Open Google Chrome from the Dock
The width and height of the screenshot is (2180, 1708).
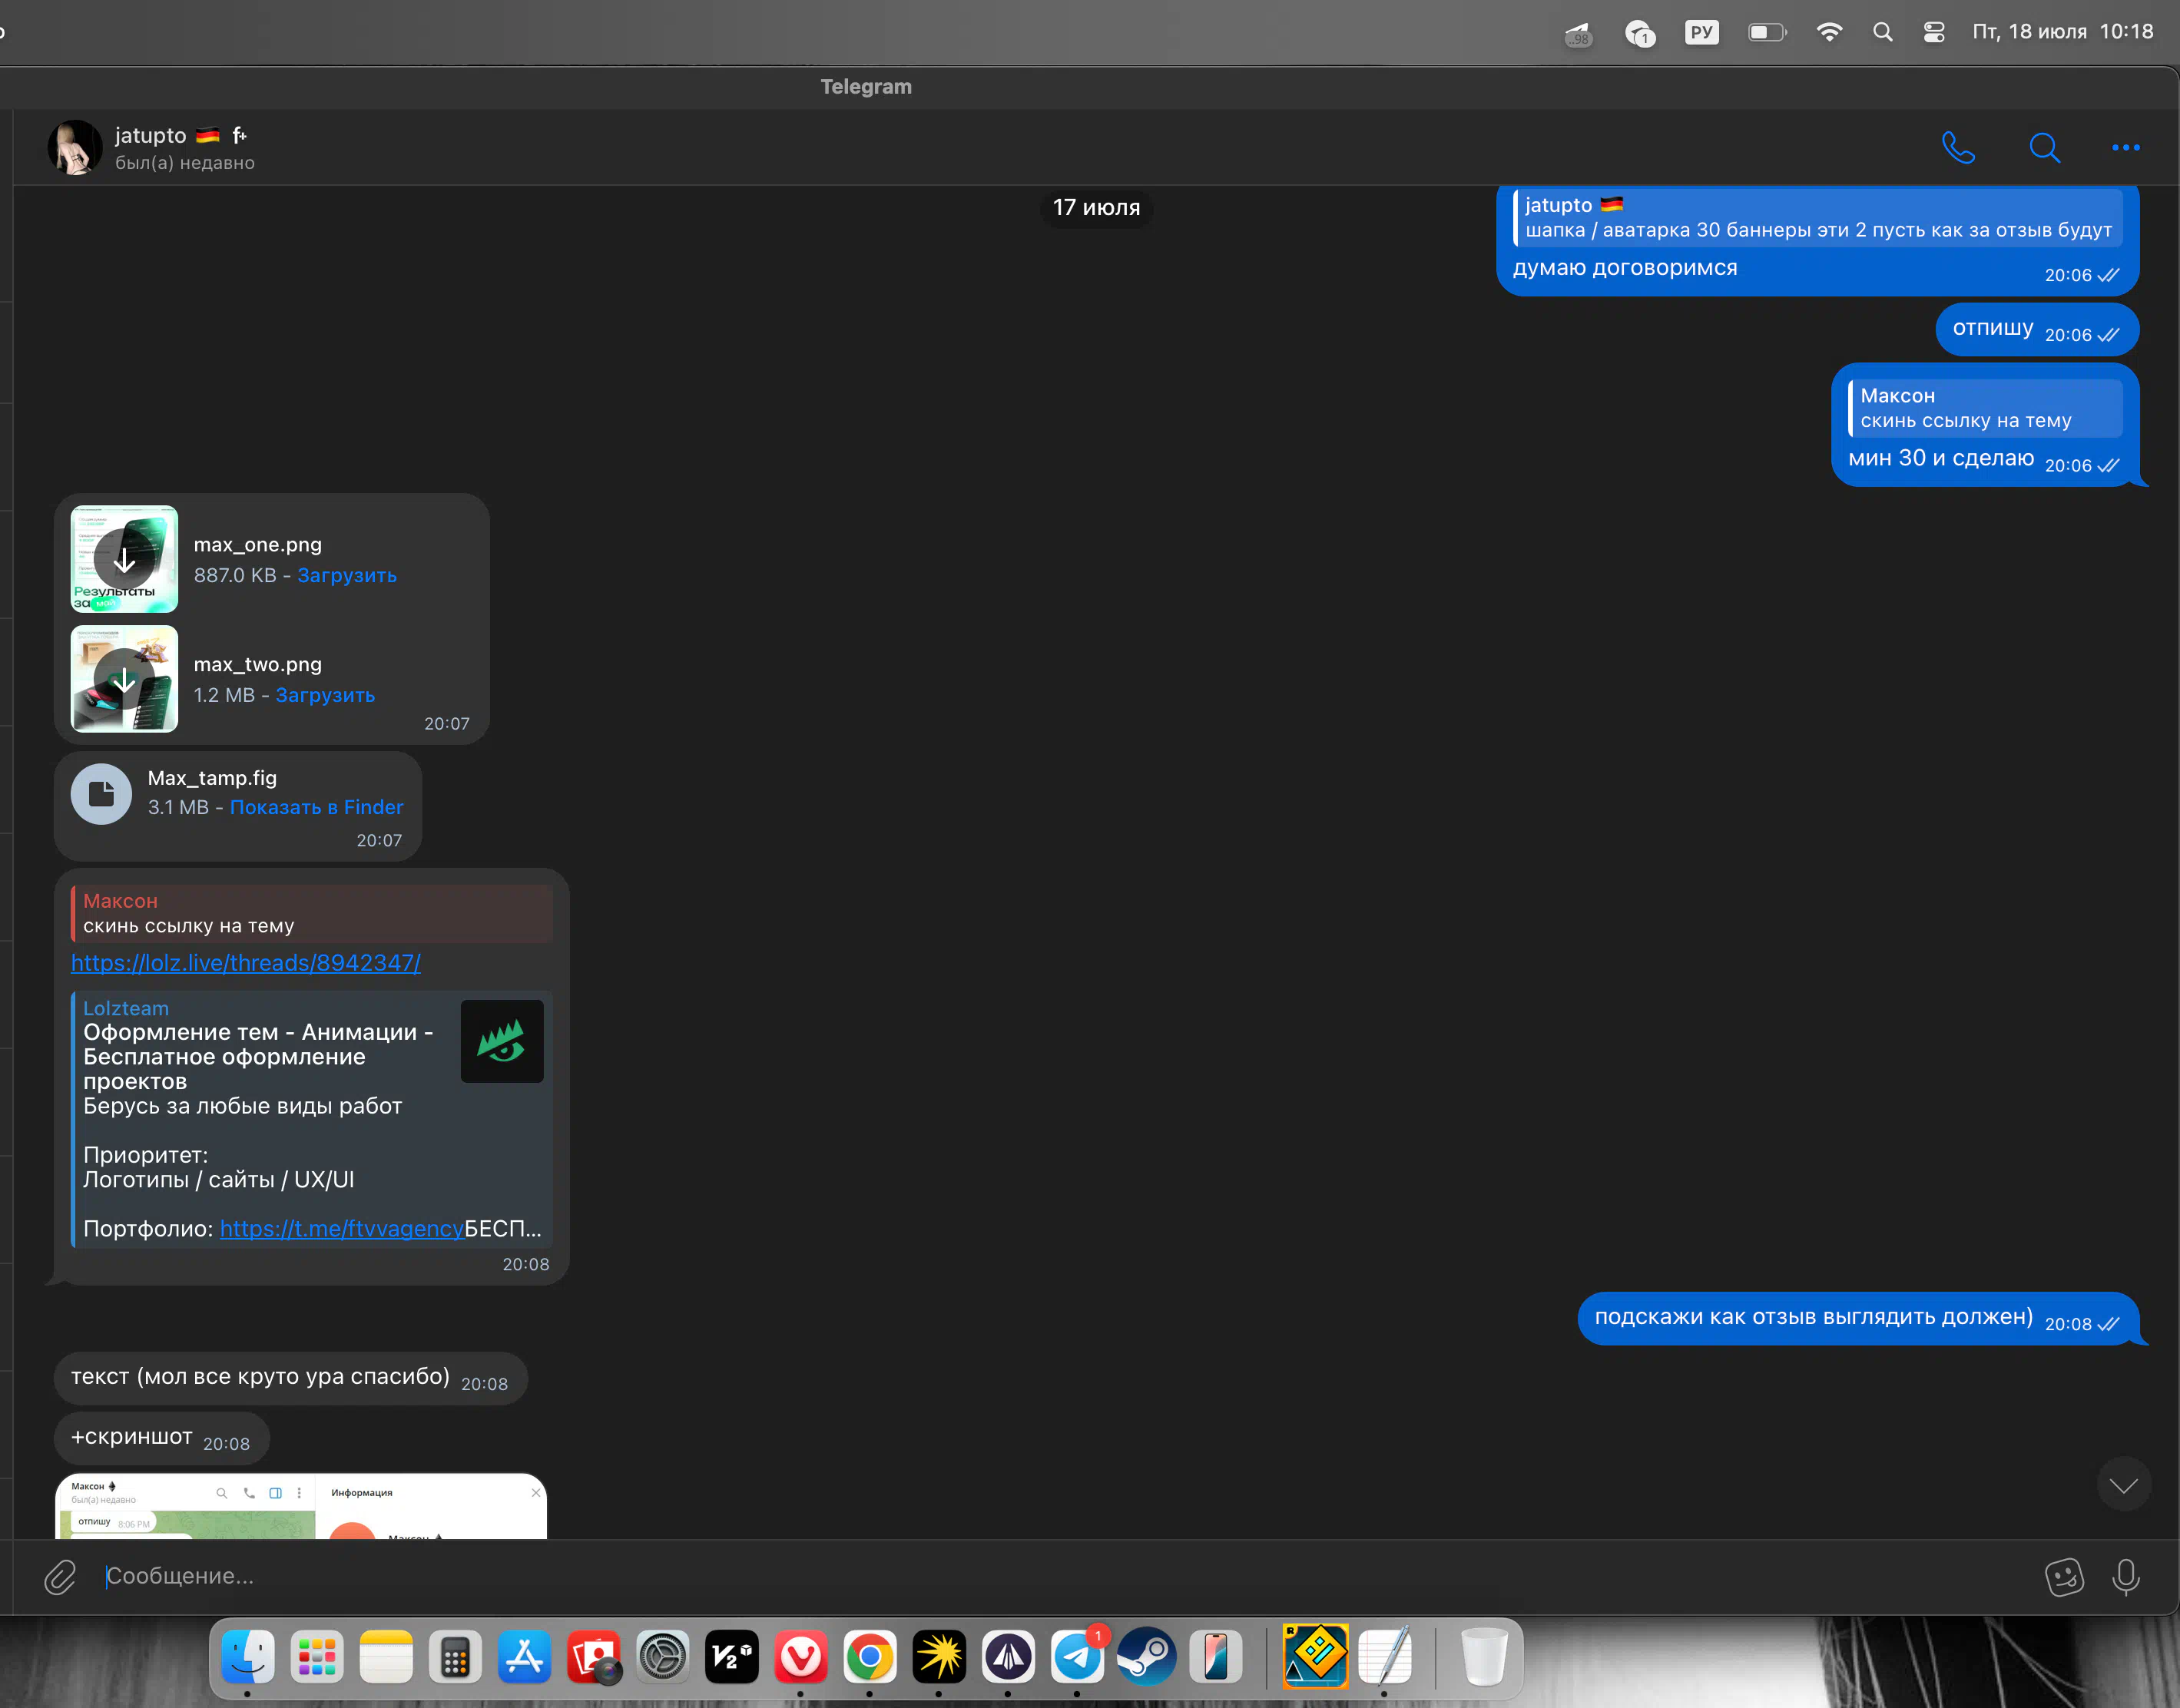(869, 1657)
